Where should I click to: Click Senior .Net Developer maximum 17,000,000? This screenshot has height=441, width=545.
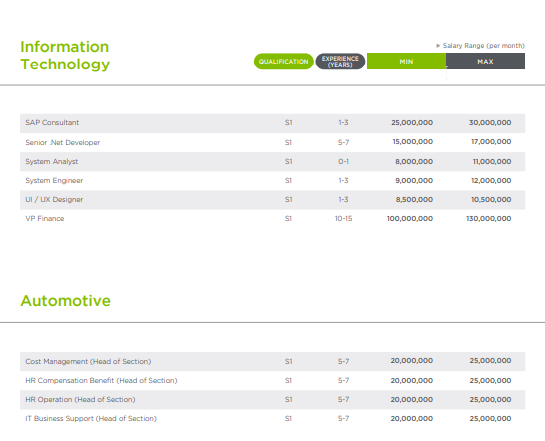click(x=491, y=142)
